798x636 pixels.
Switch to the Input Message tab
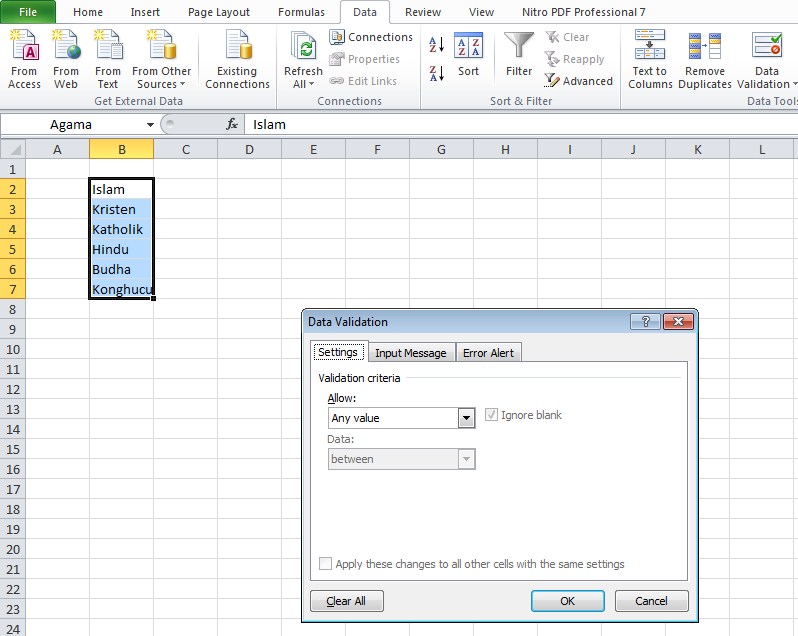click(x=410, y=353)
